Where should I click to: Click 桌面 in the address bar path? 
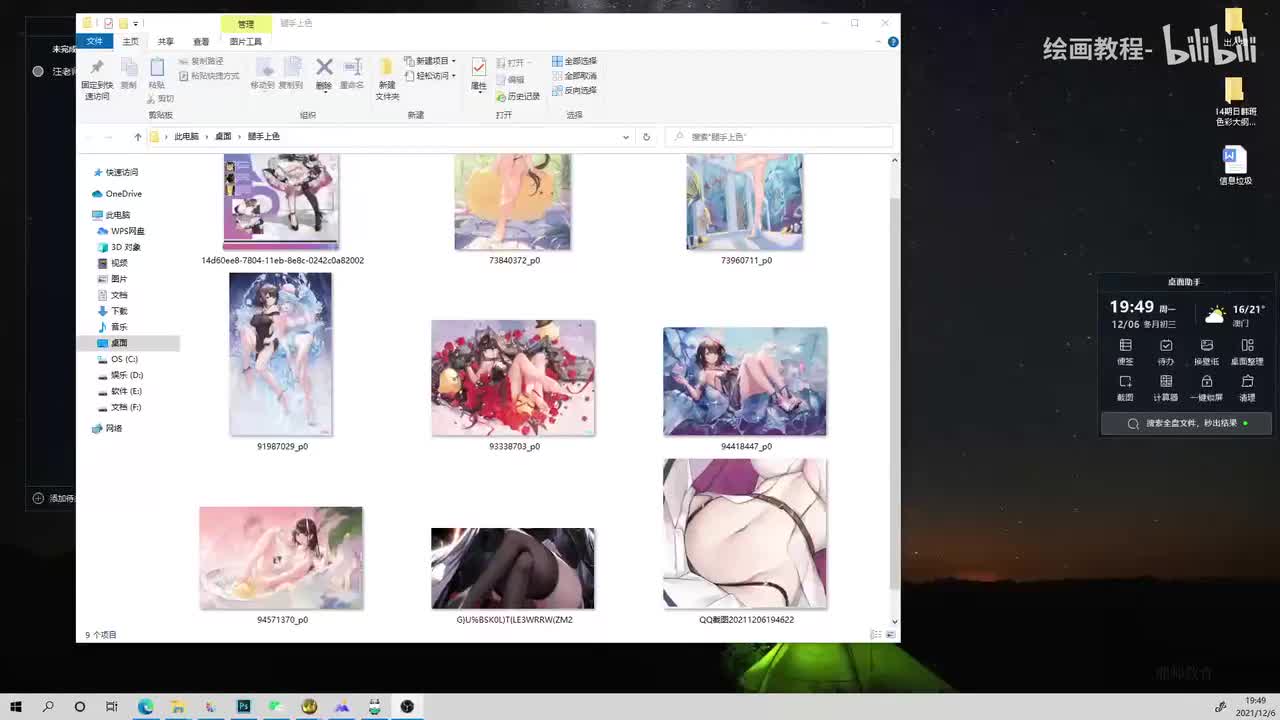tap(223, 137)
